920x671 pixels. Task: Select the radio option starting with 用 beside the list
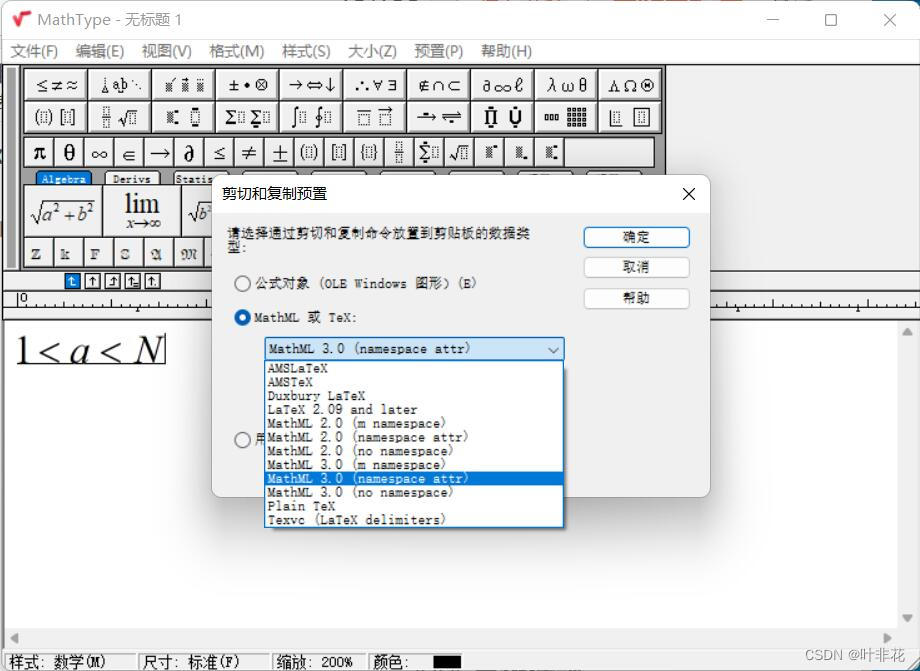(242, 439)
